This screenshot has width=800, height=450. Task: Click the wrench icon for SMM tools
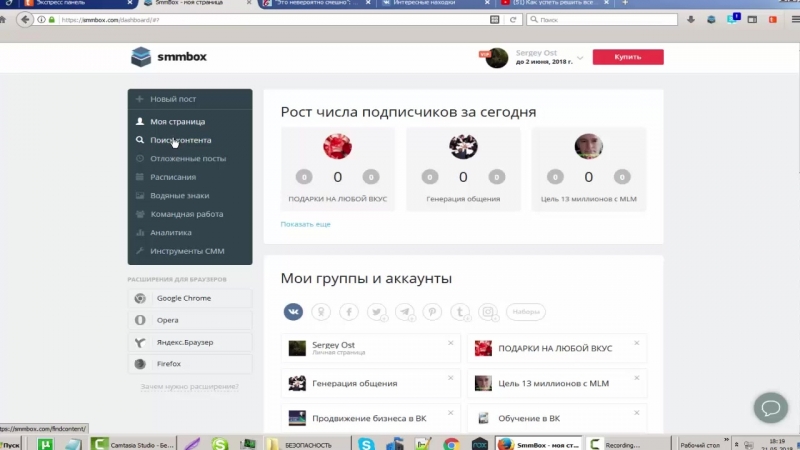pyautogui.click(x=139, y=251)
